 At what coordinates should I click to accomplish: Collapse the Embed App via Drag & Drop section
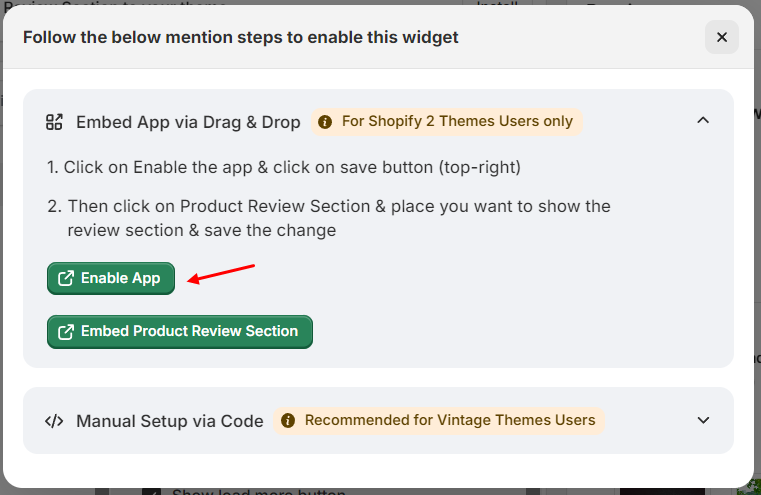(703, 121)
